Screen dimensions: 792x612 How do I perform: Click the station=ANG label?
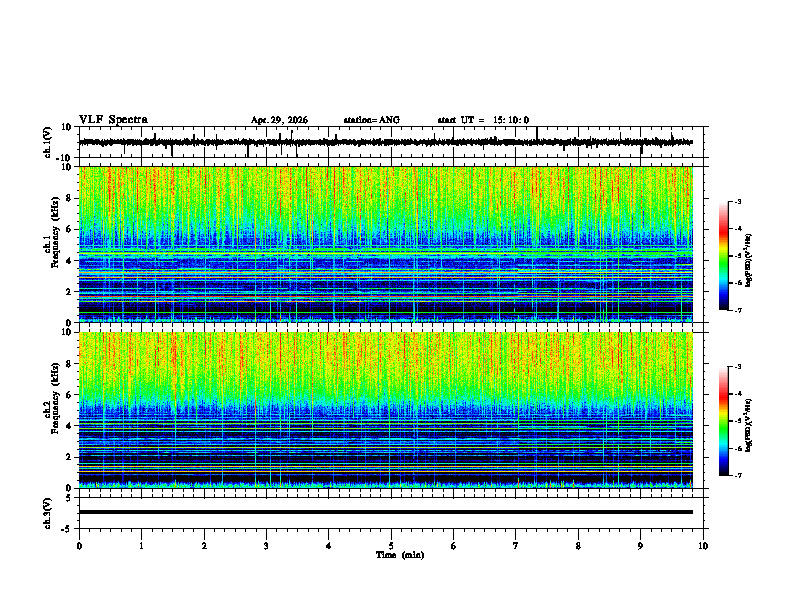(x=372, y=120)
